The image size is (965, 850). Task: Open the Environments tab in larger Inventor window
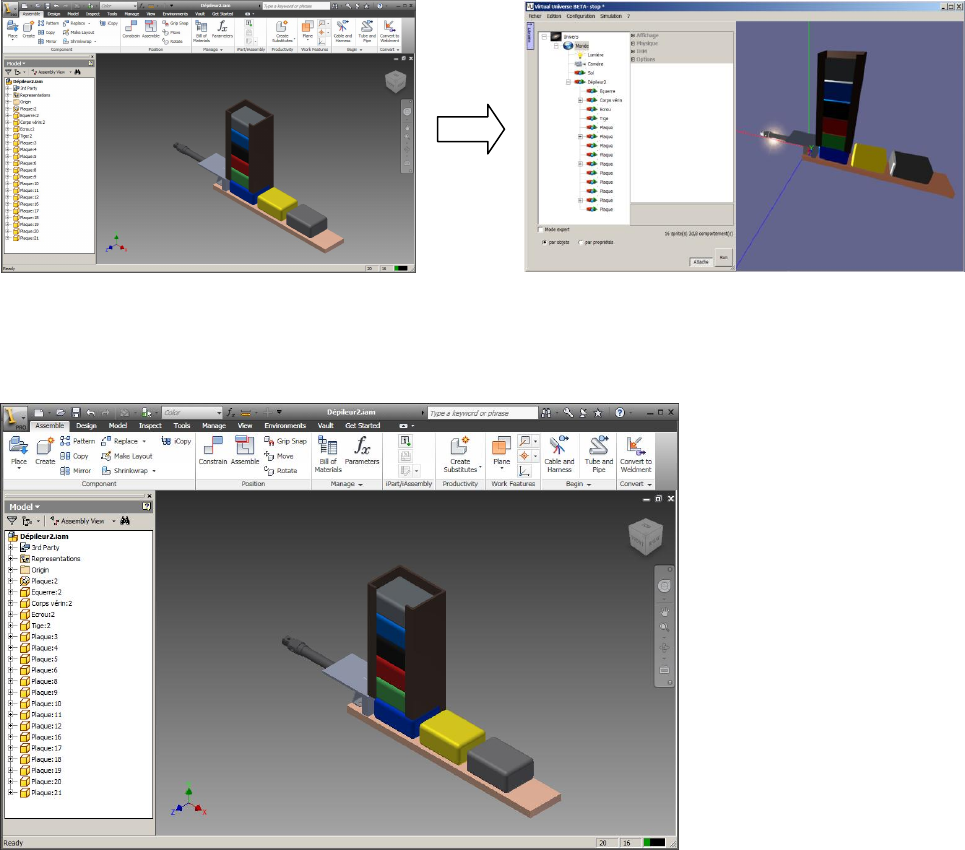pyautogui.click(x=285, y=426)
